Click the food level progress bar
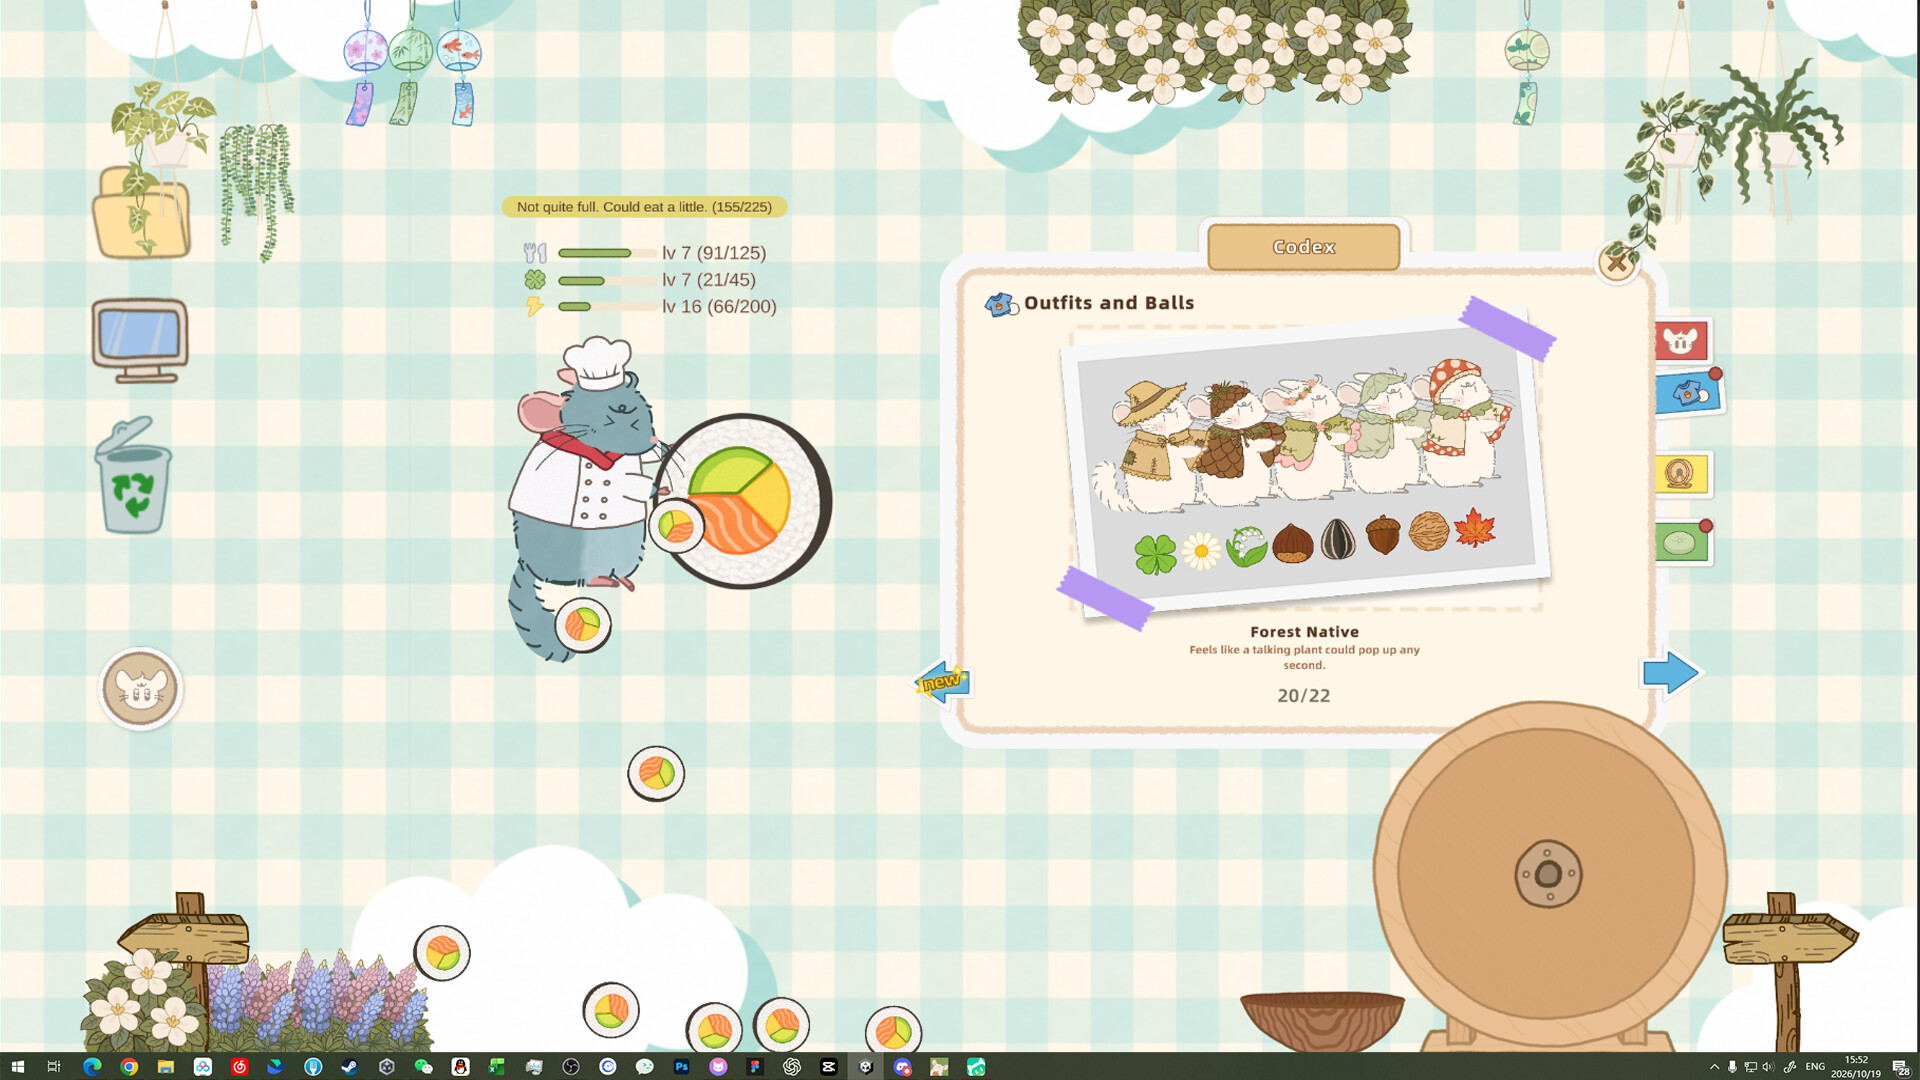The width and height of the screenshot is (1920, 1080). point(607,253)
